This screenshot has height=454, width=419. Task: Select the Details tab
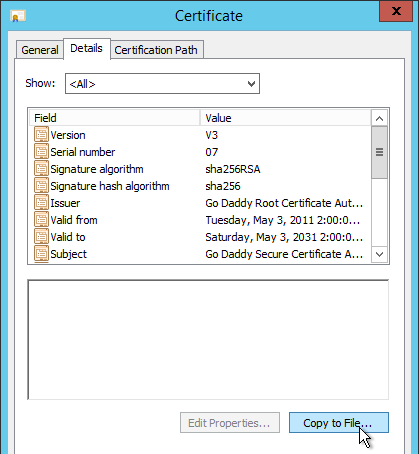coord(86,49)
